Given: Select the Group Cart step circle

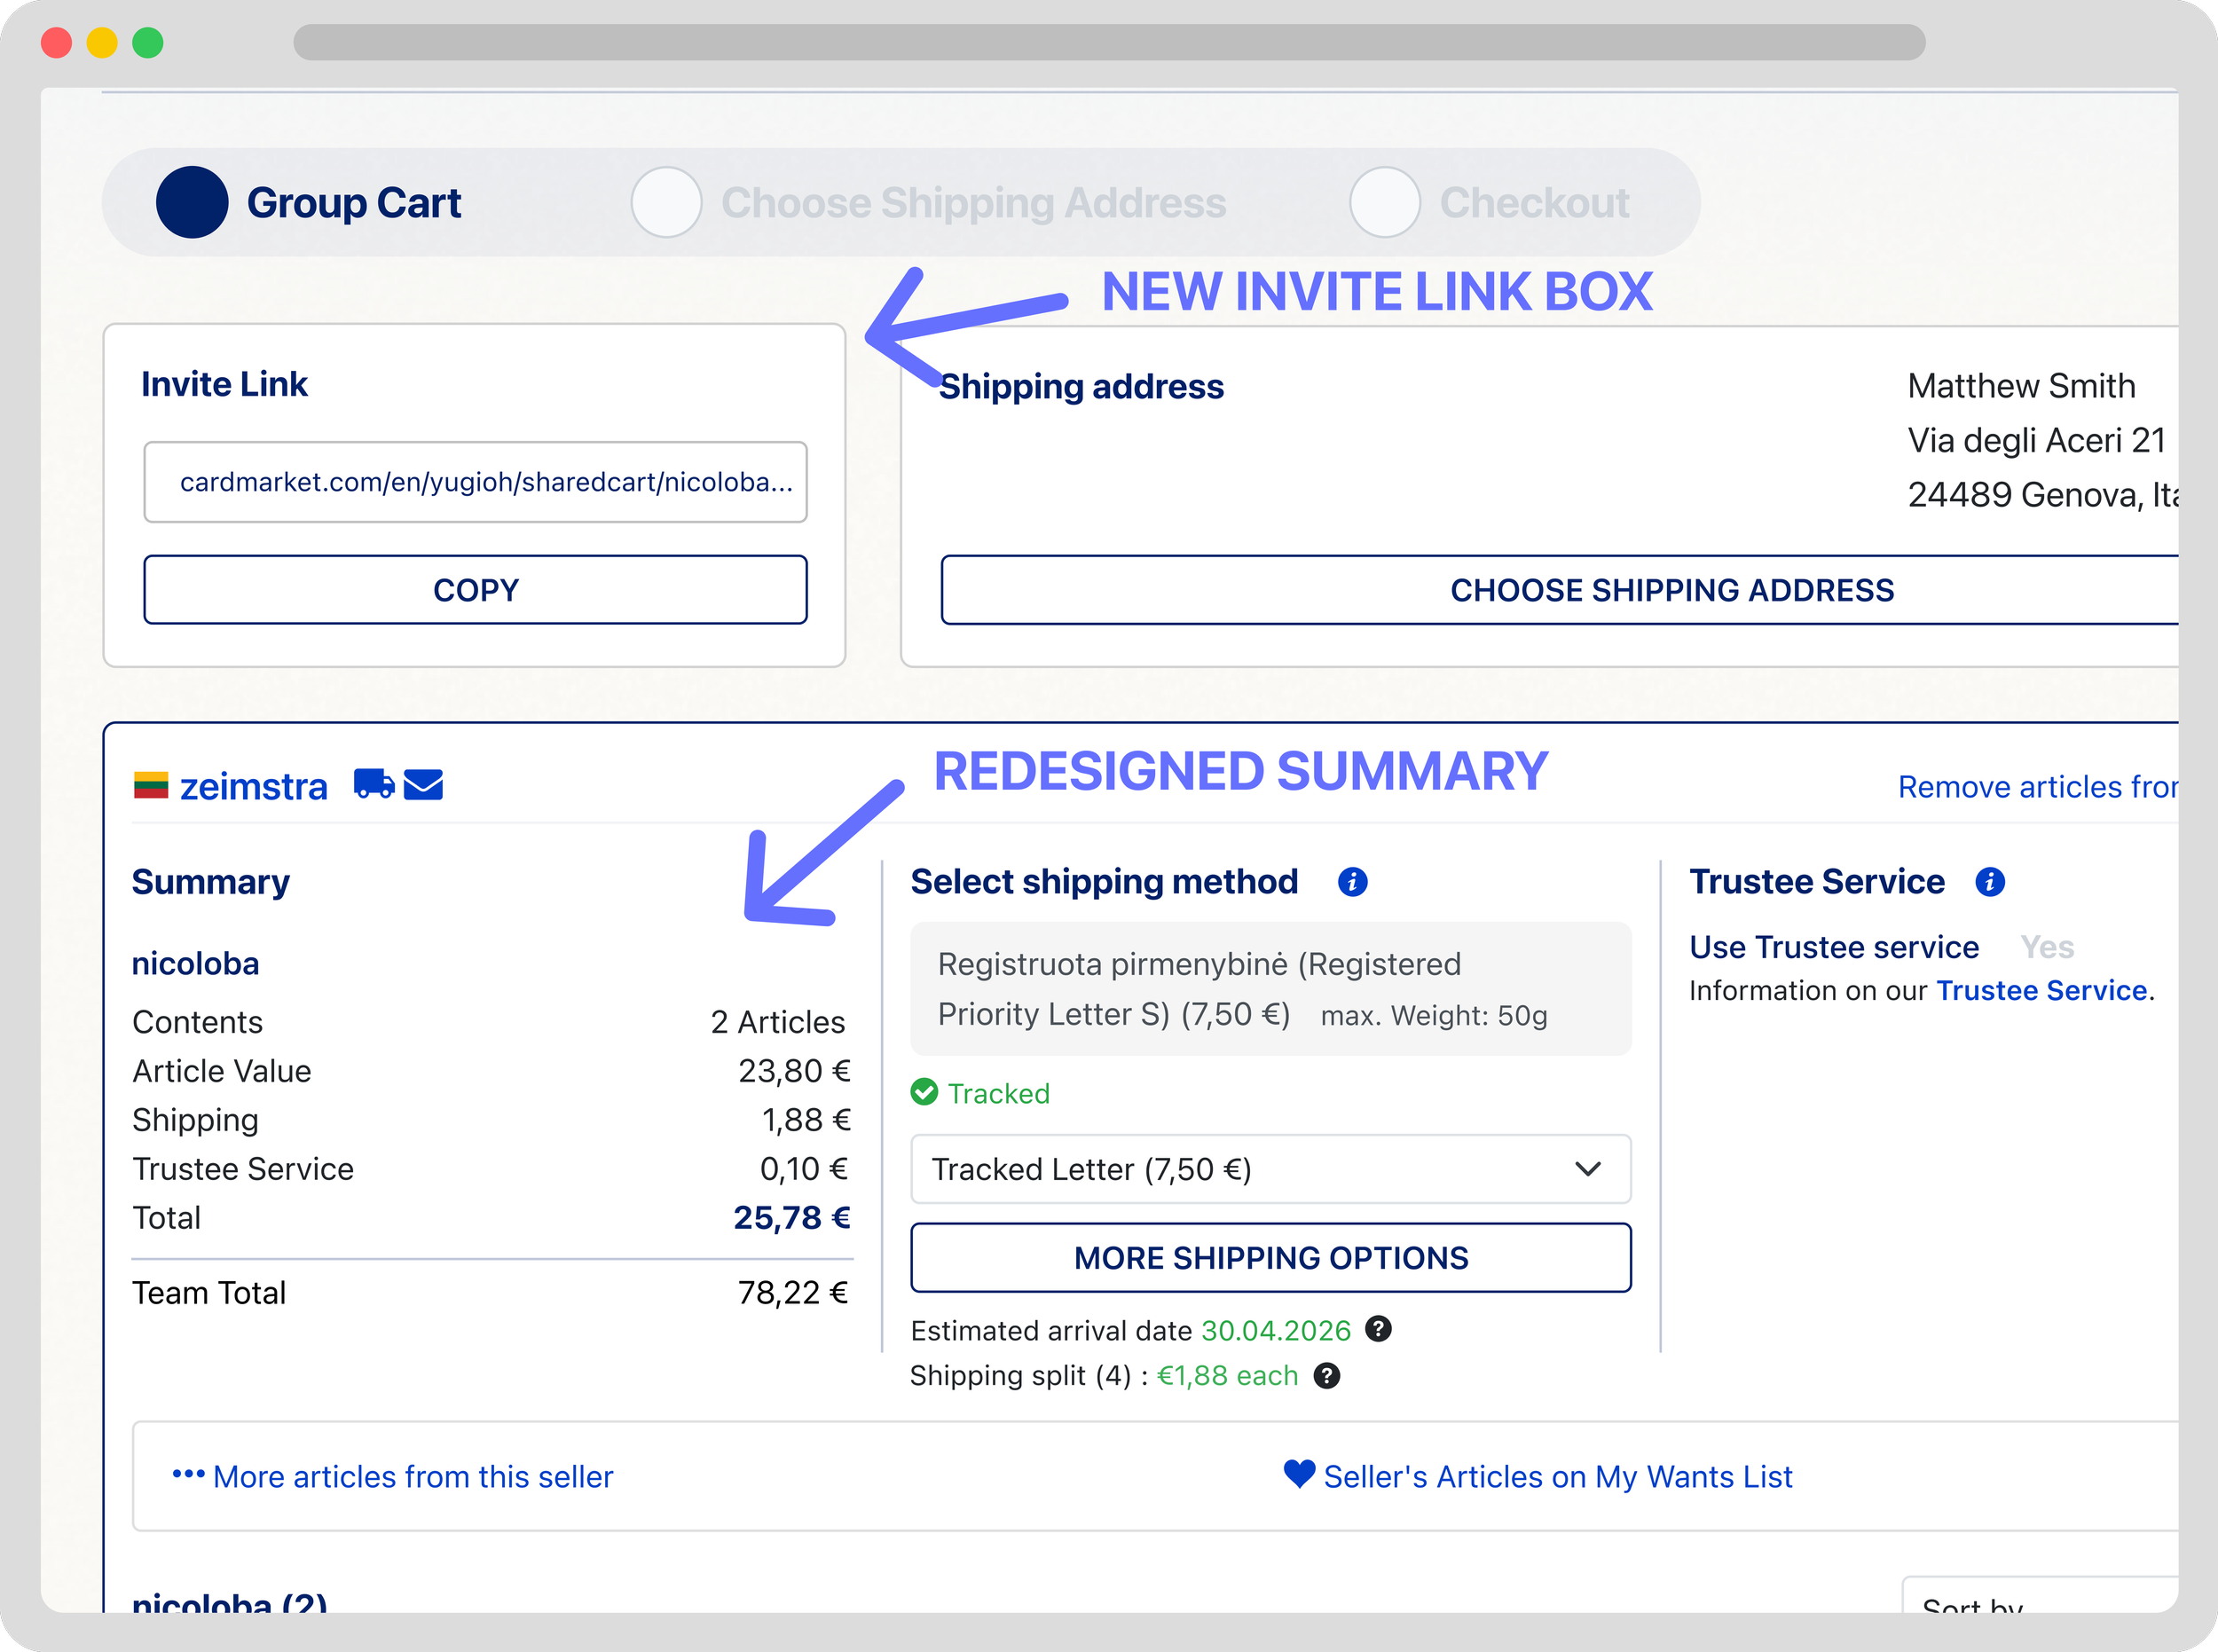Looking at the screenshot, I should 192,202.
